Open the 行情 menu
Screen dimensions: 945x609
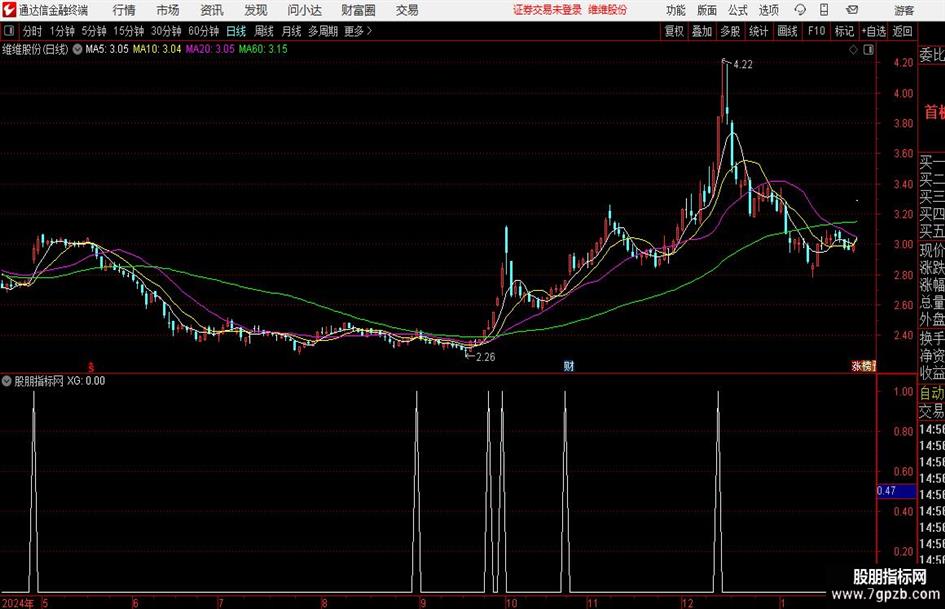coord(124,10)
